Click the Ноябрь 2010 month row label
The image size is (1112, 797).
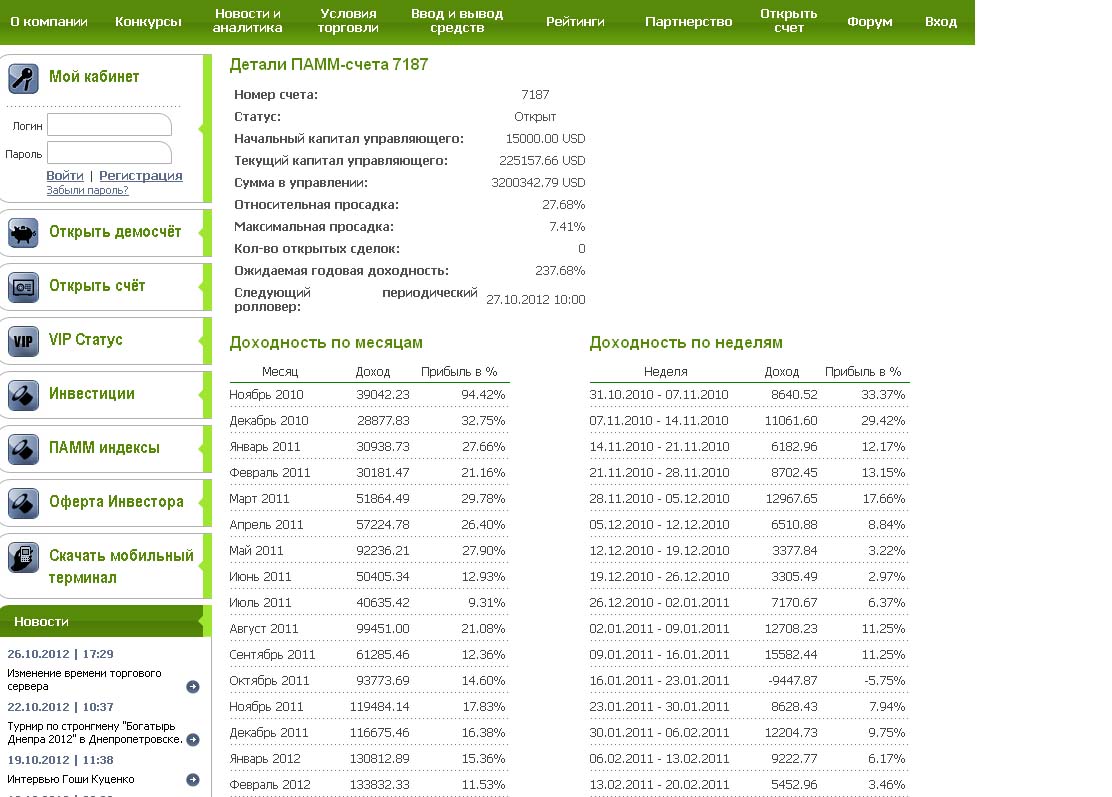[x=266, y=394]
